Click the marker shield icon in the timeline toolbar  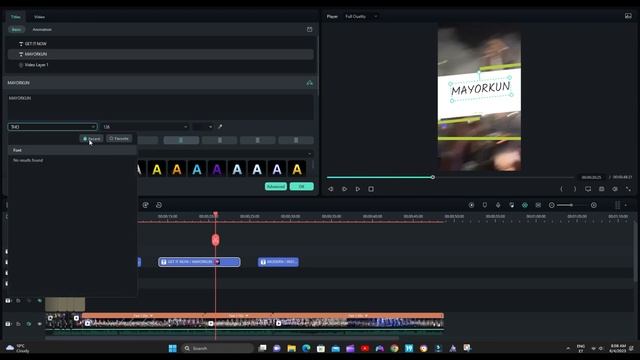pos(485,205)
